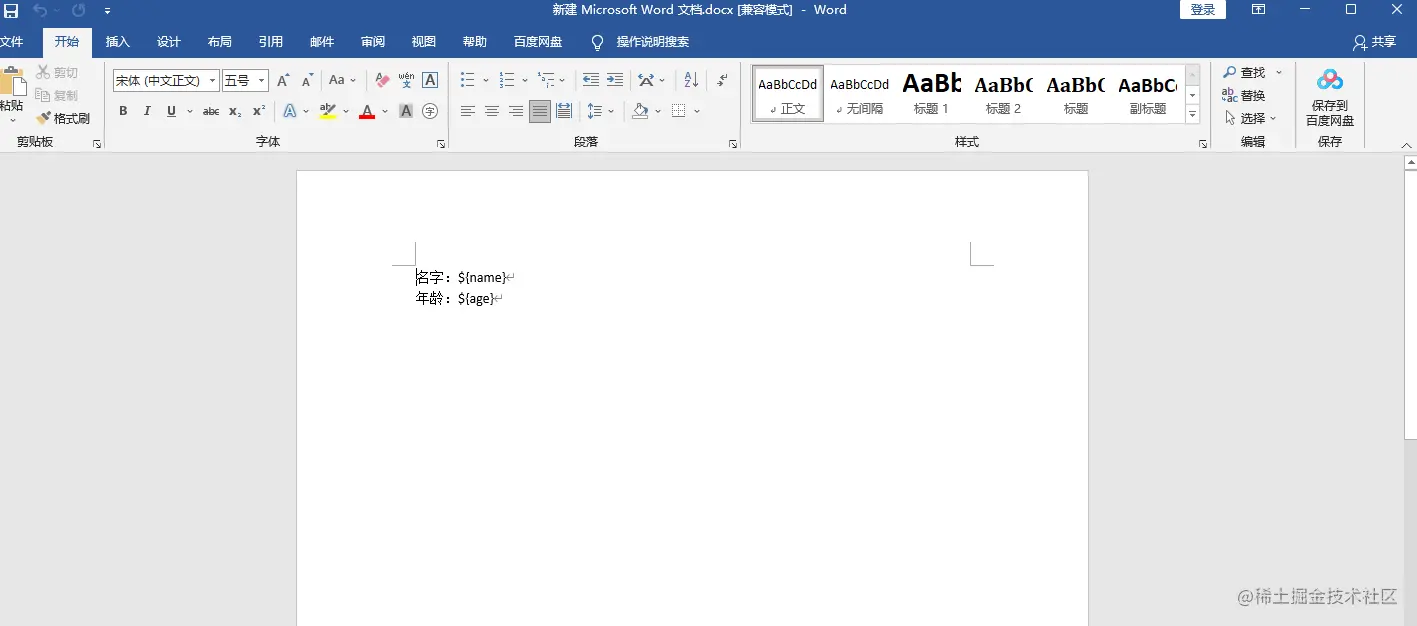The image size is (1417, 626).
Task: Apply the 副标题 subtitle style
Action: pos(1148,94)
